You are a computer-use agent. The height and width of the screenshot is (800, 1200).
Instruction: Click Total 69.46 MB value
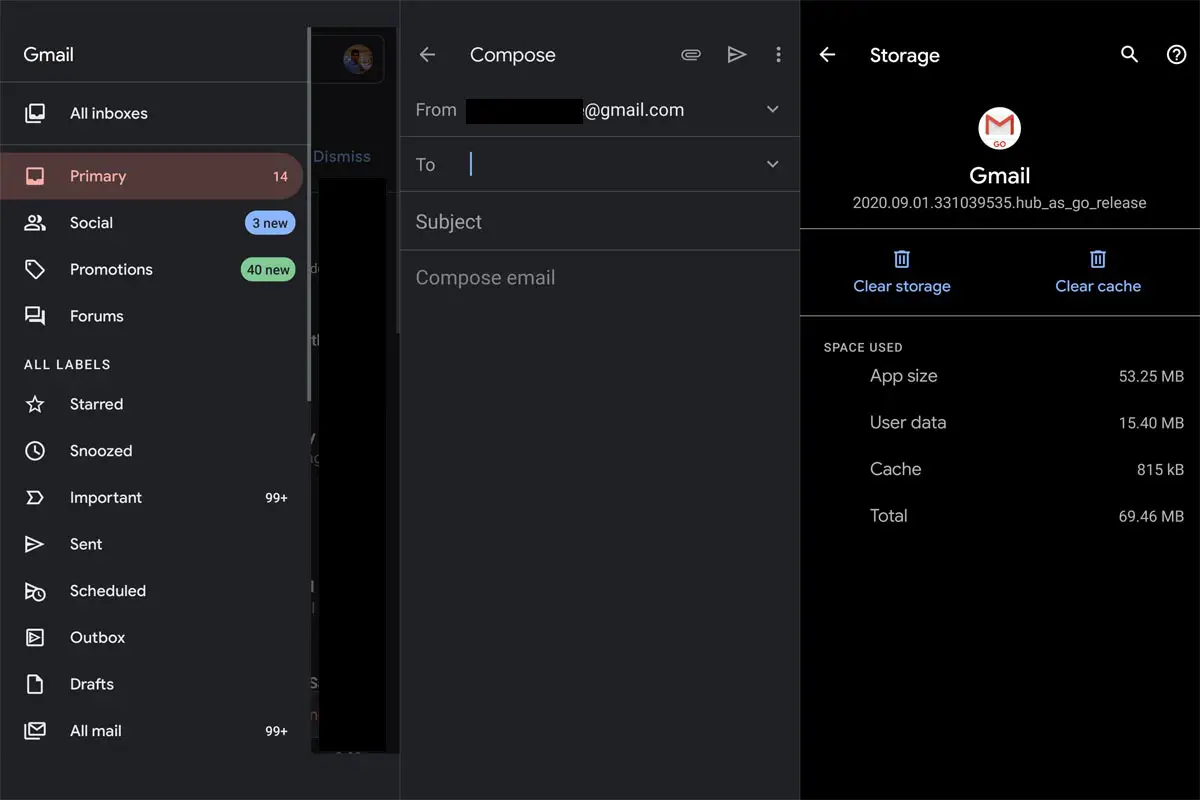[x=1151, y=516]
